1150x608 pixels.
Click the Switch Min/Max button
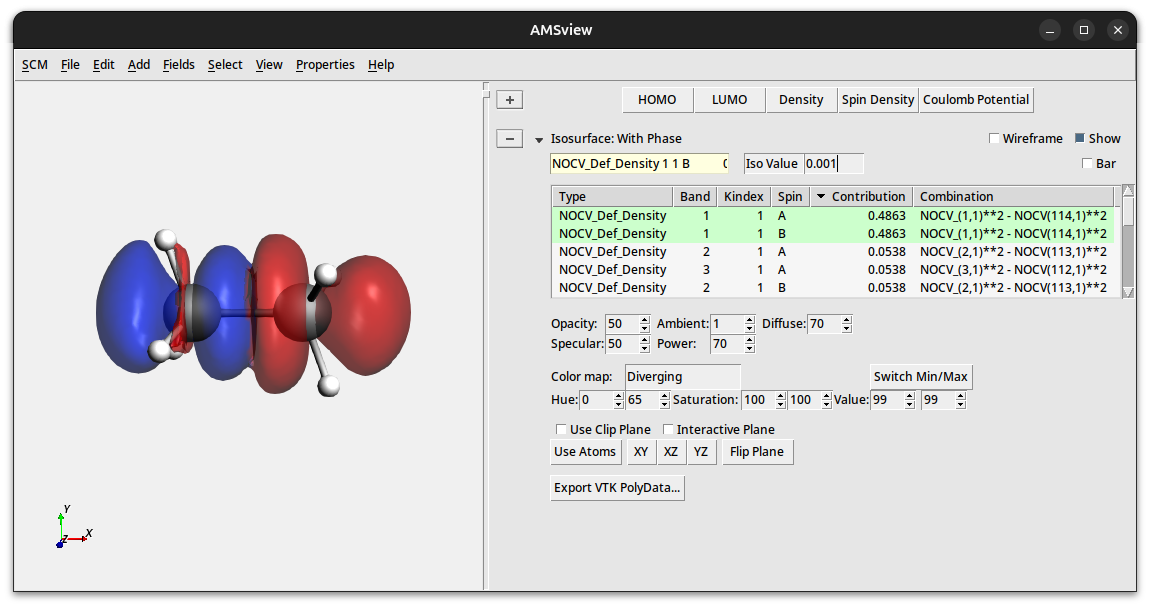pos(920,377)
